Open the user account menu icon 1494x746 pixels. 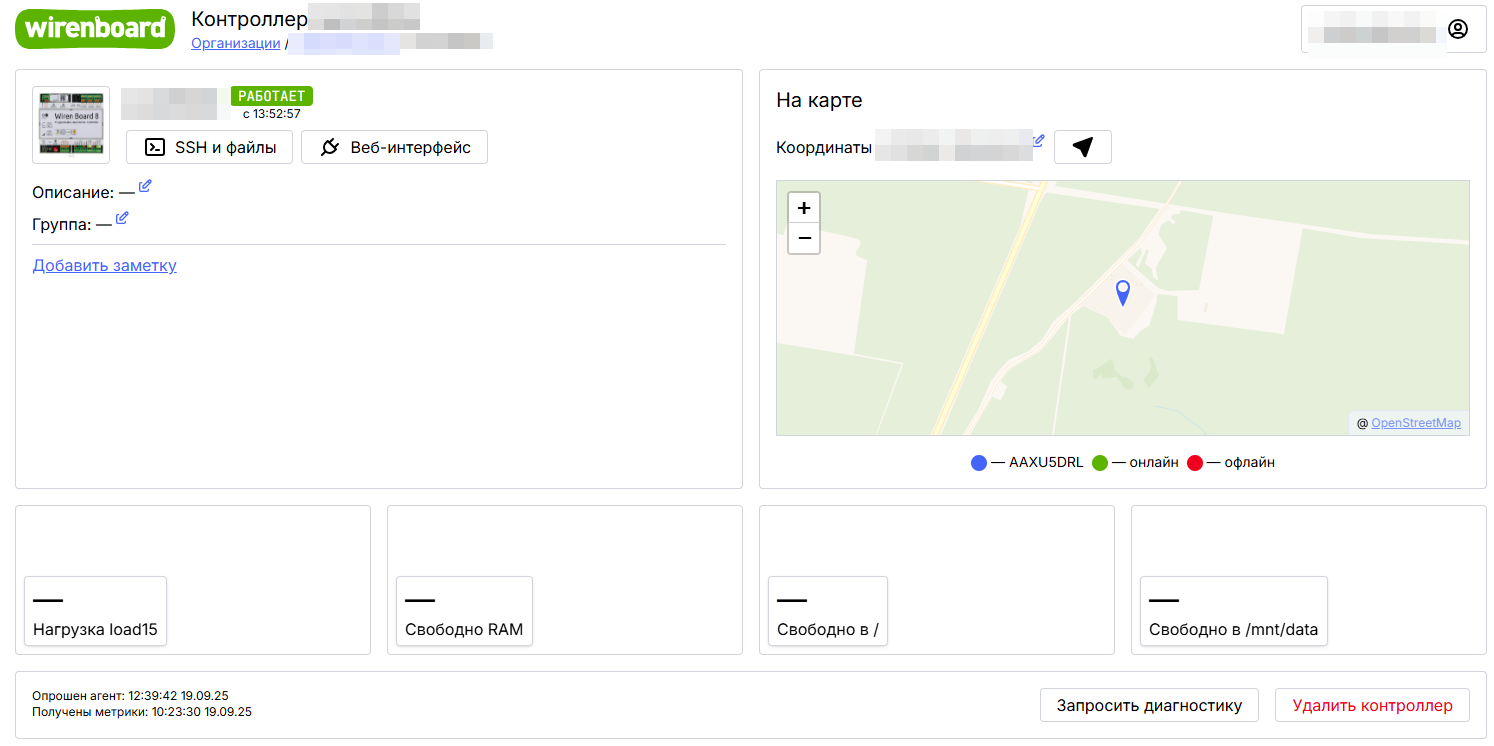coord(1457,29)
